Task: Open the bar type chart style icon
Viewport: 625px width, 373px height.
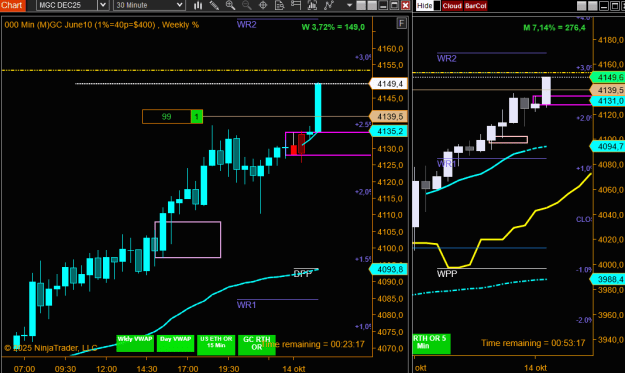Action: tap(198, 5)
